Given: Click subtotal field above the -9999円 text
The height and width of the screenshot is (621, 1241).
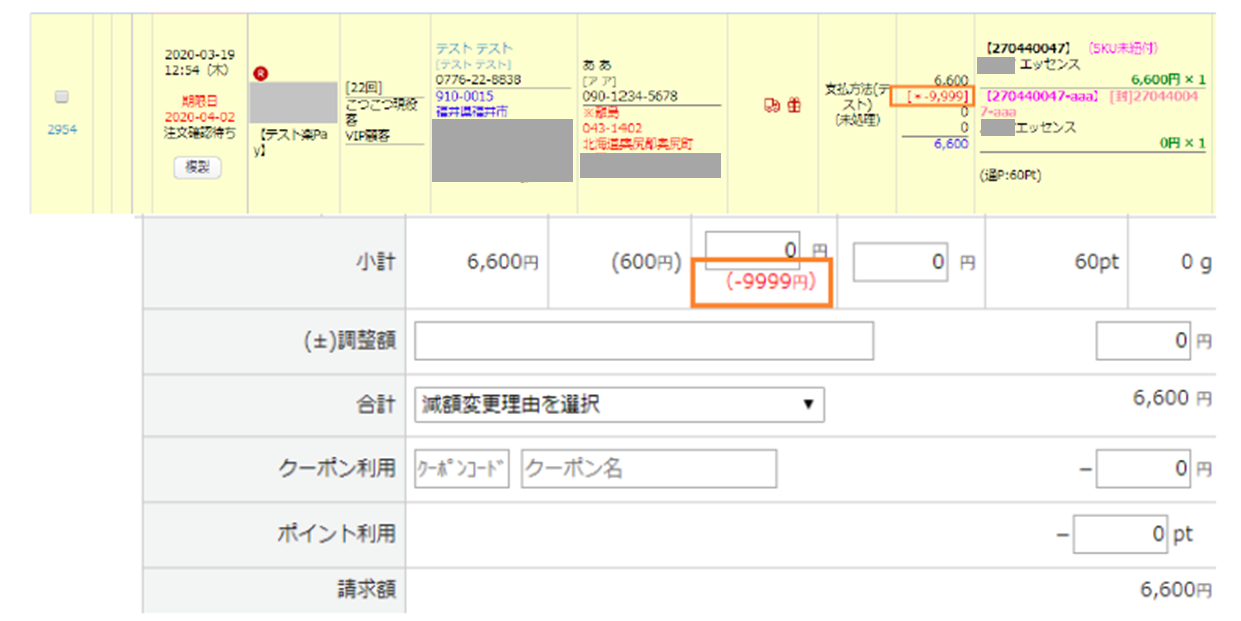Looking at the screenshot, I should point(752,250).
